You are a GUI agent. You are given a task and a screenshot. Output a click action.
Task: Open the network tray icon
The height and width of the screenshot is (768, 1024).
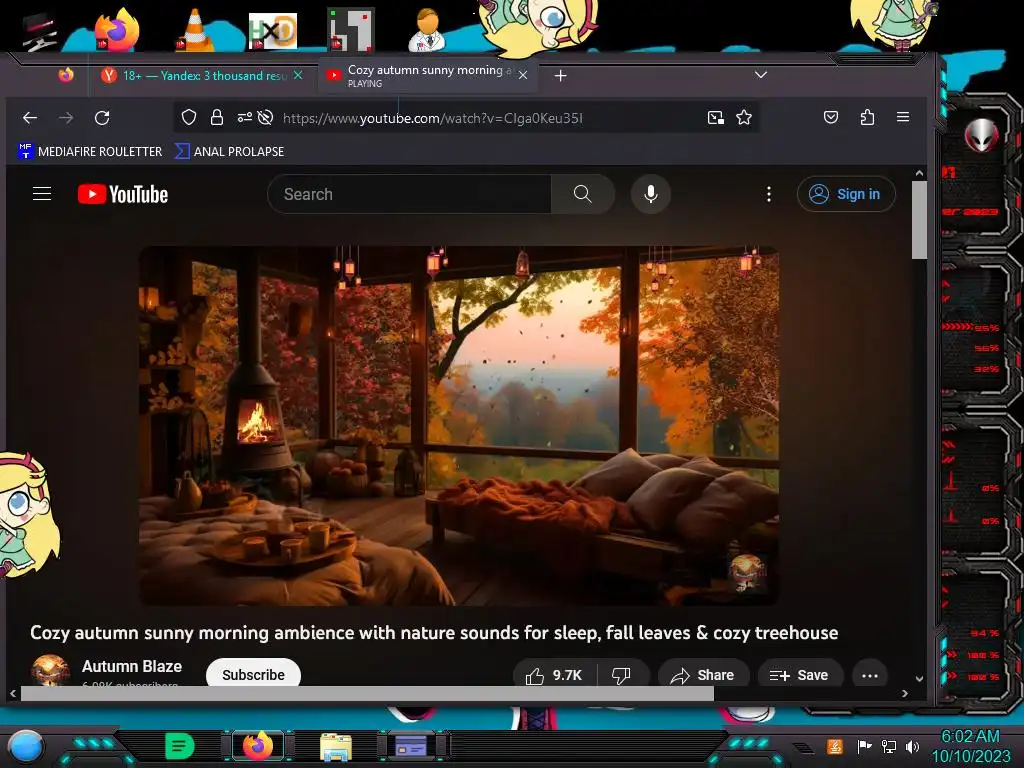(889, 746)
